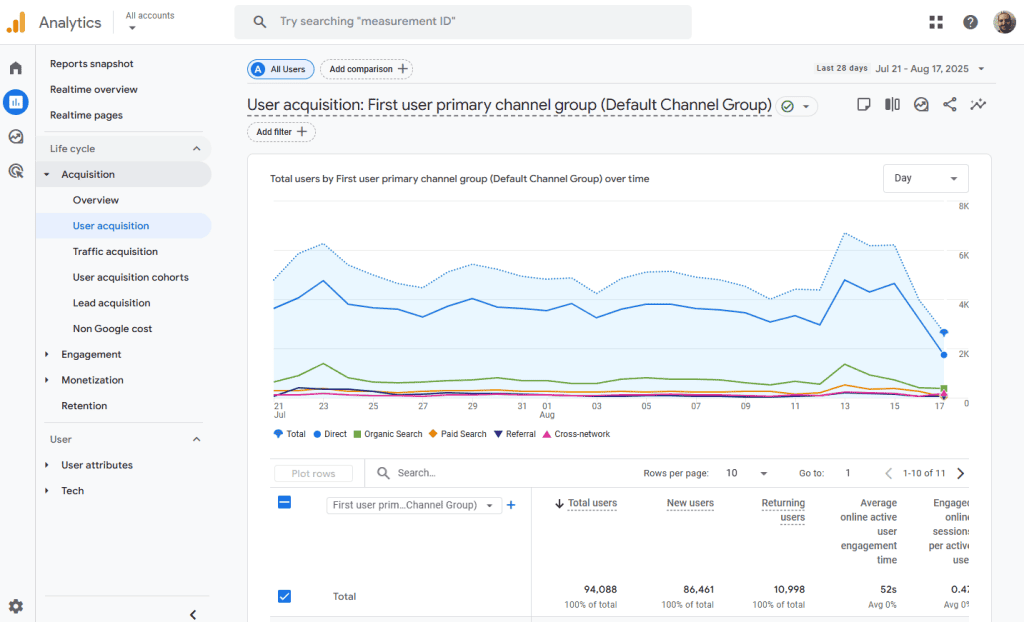Click the Add filter button
Viewport: 1024px width, 622px height.
(x=281, y=132)
